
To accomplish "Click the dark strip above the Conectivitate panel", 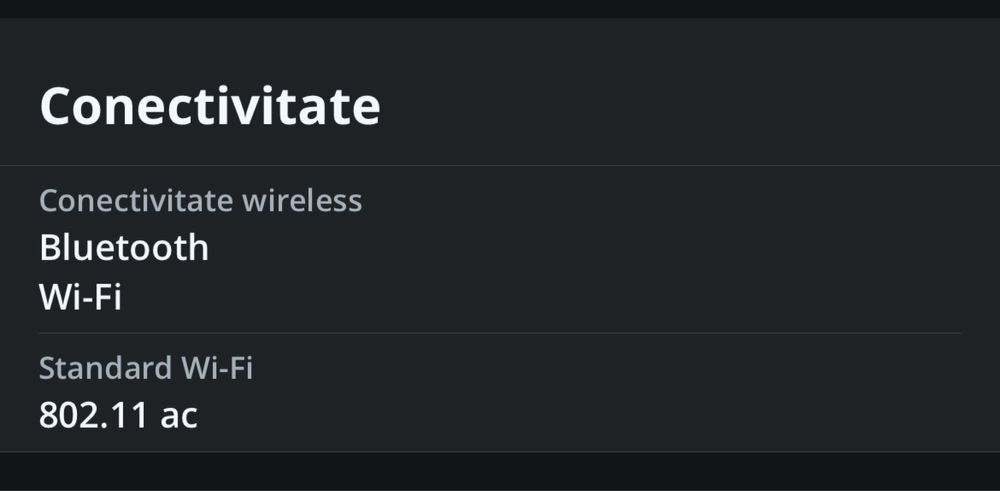I will tap(500, 8).
